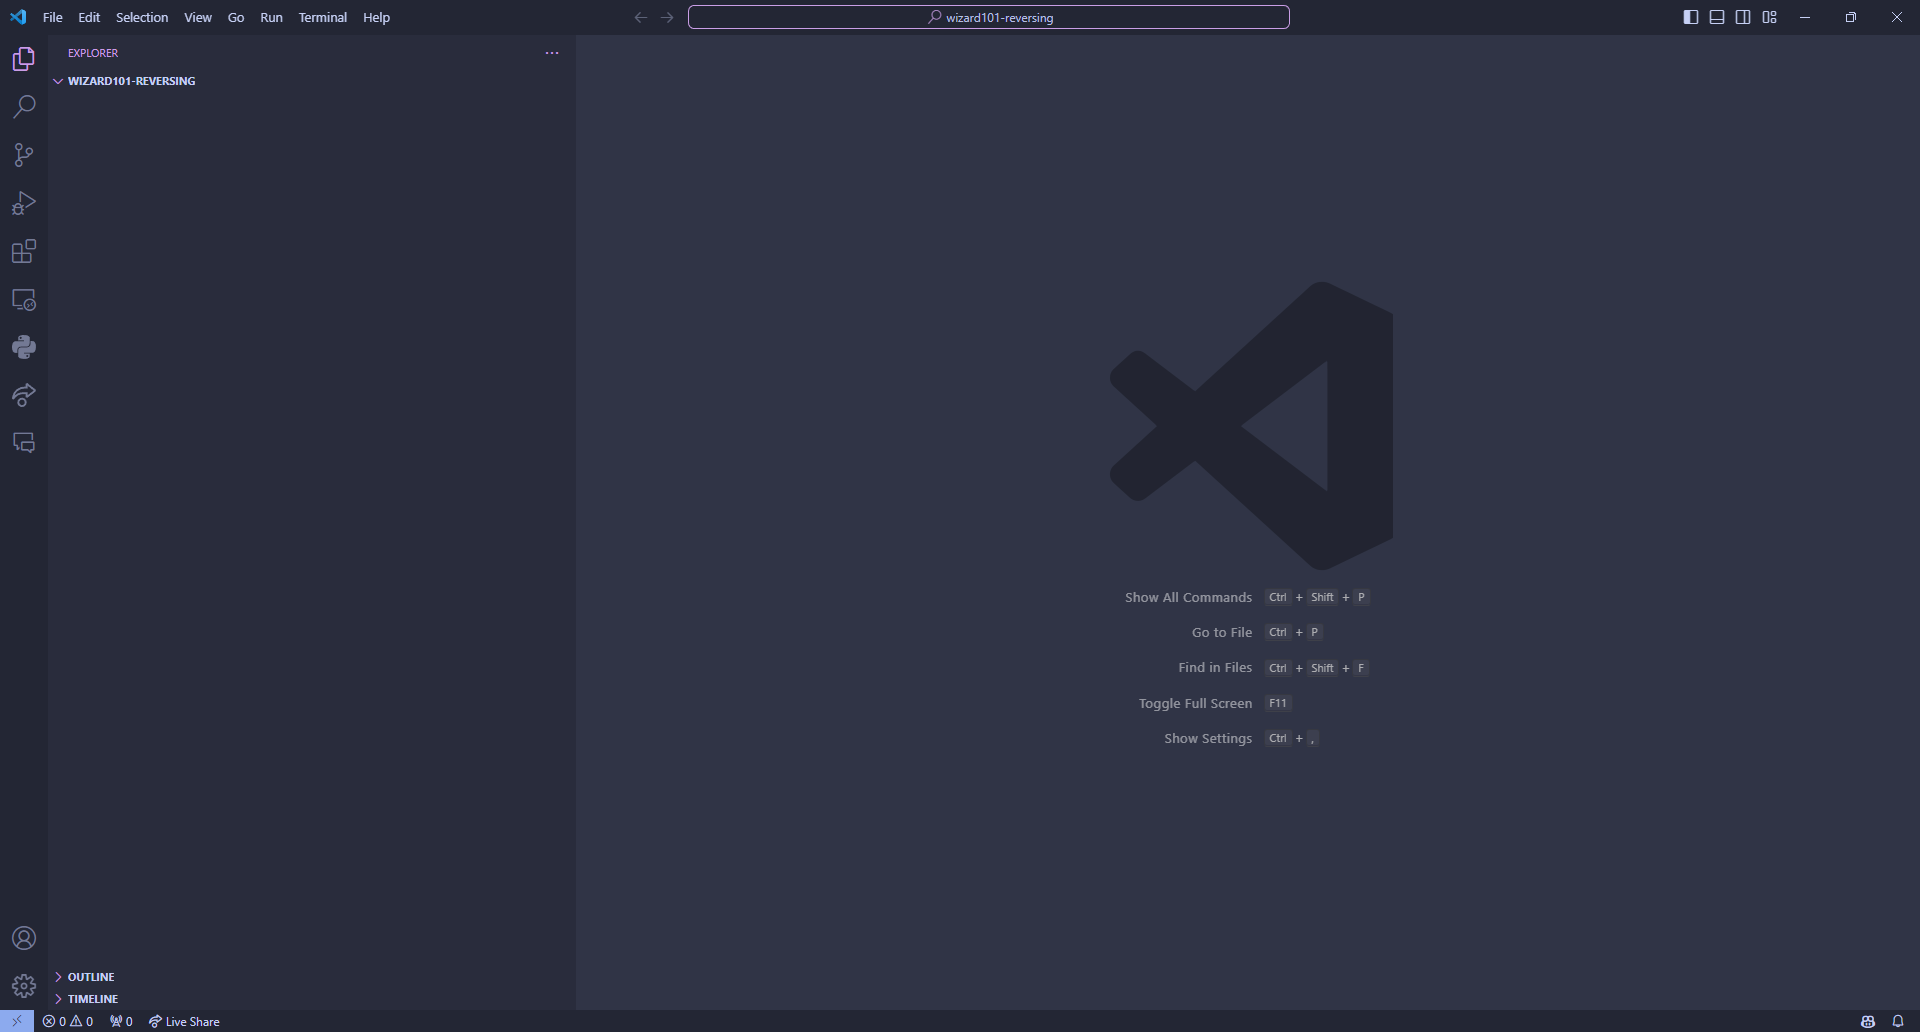
Task: Open Live Share view in activity bar
Action: pyautogui.click(x=24, y=395)
